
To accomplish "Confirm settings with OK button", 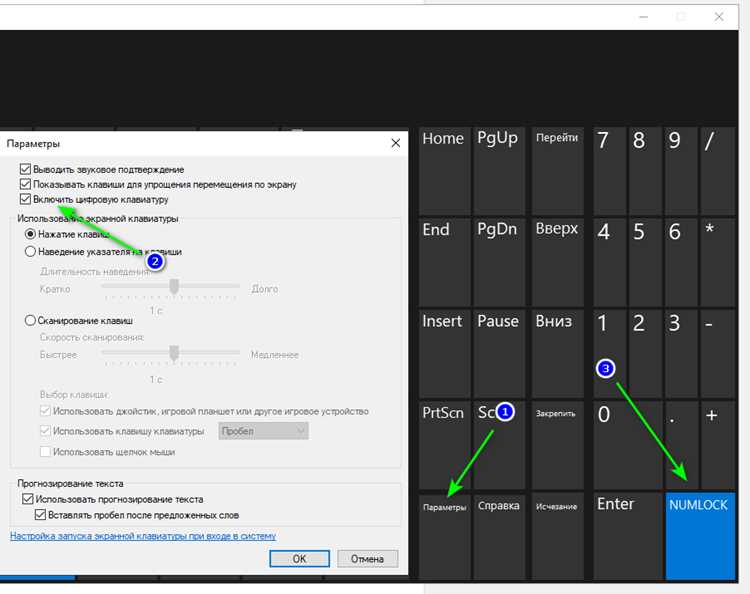I will click(x=299, y=559).
